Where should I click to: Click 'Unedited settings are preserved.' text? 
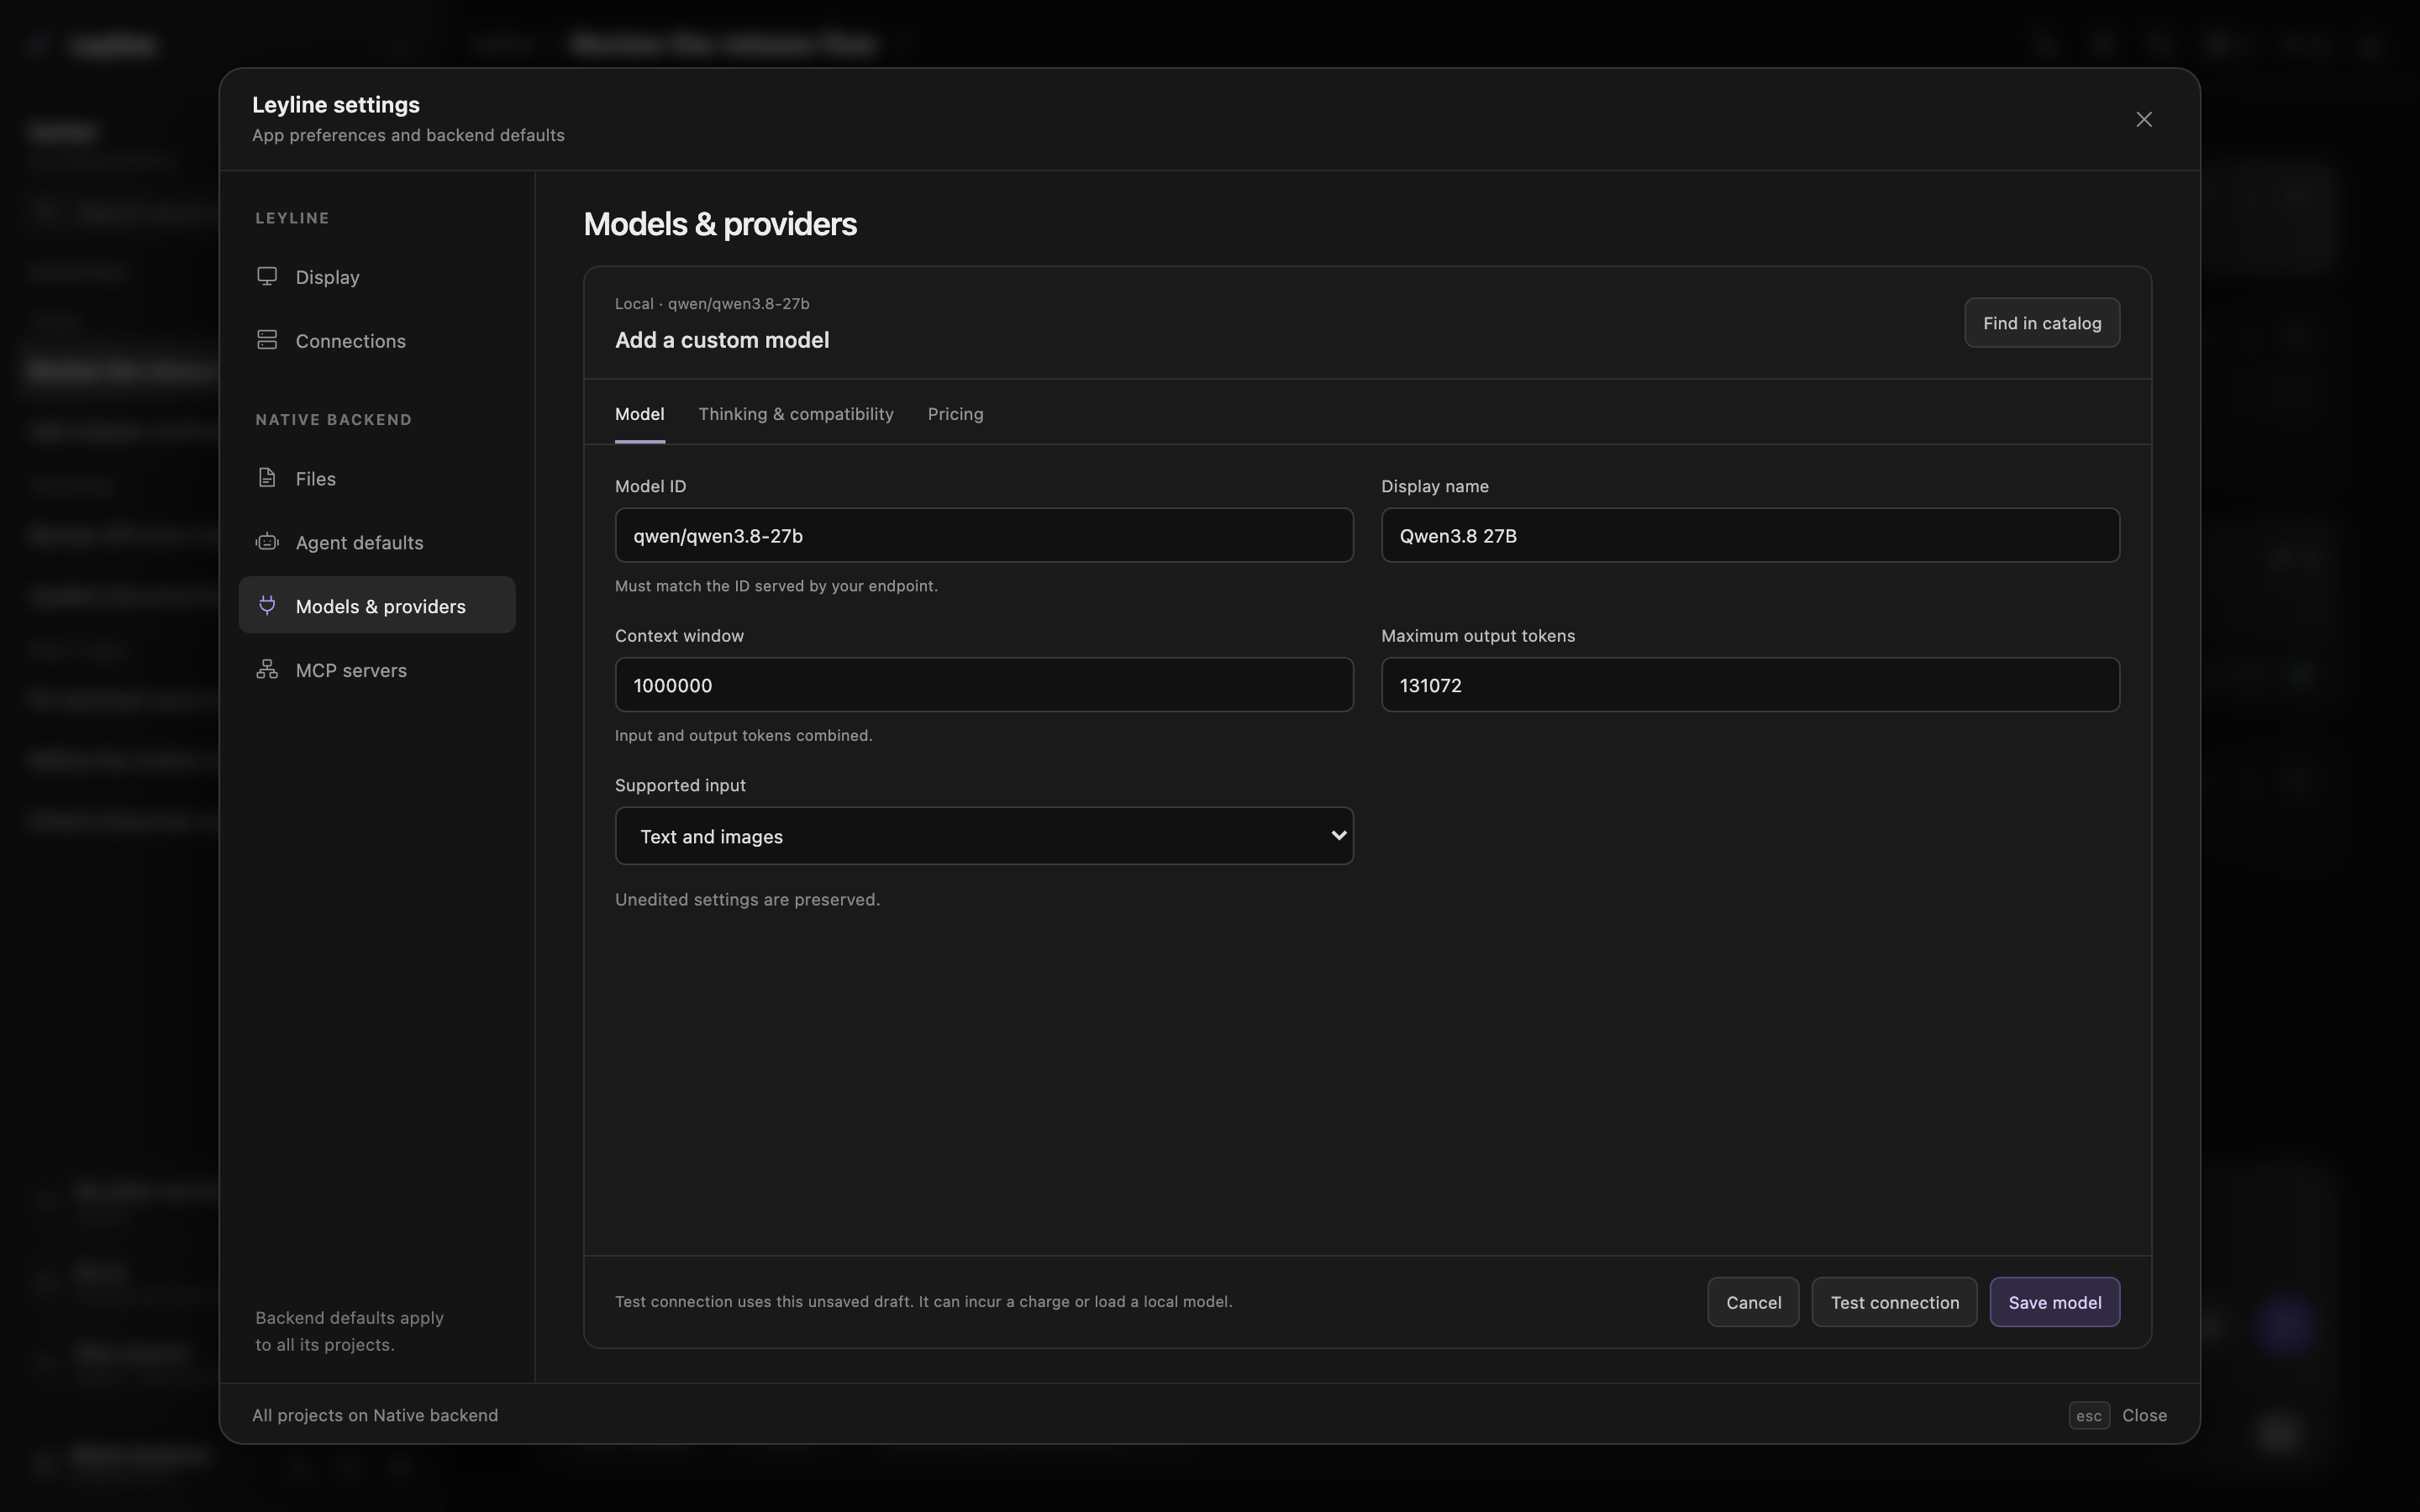[747, 899]
